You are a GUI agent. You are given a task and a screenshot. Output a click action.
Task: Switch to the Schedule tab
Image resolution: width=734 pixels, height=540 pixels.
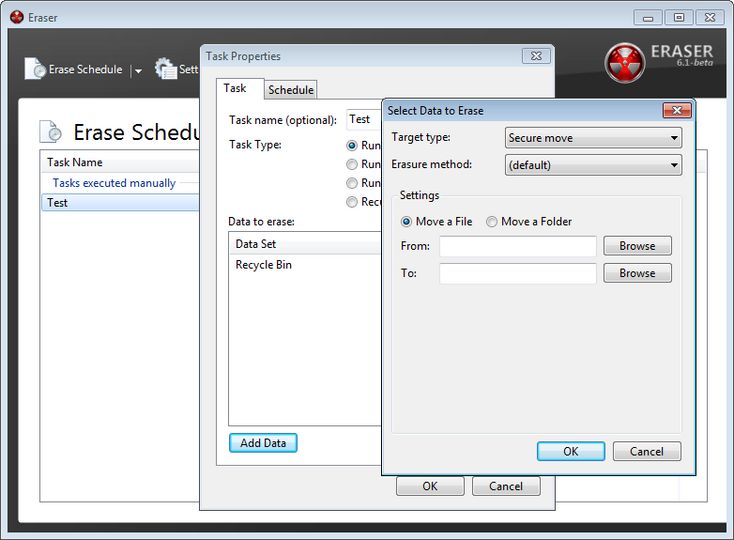pos(291,90)
